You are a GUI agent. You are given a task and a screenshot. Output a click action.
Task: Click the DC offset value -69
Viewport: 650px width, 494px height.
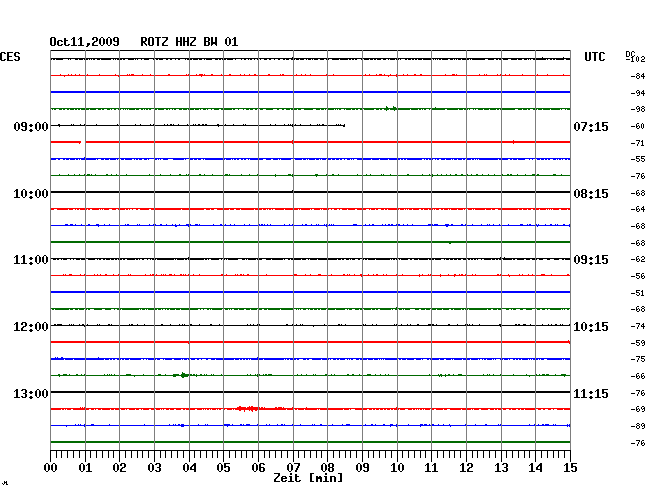pos(638,409)
